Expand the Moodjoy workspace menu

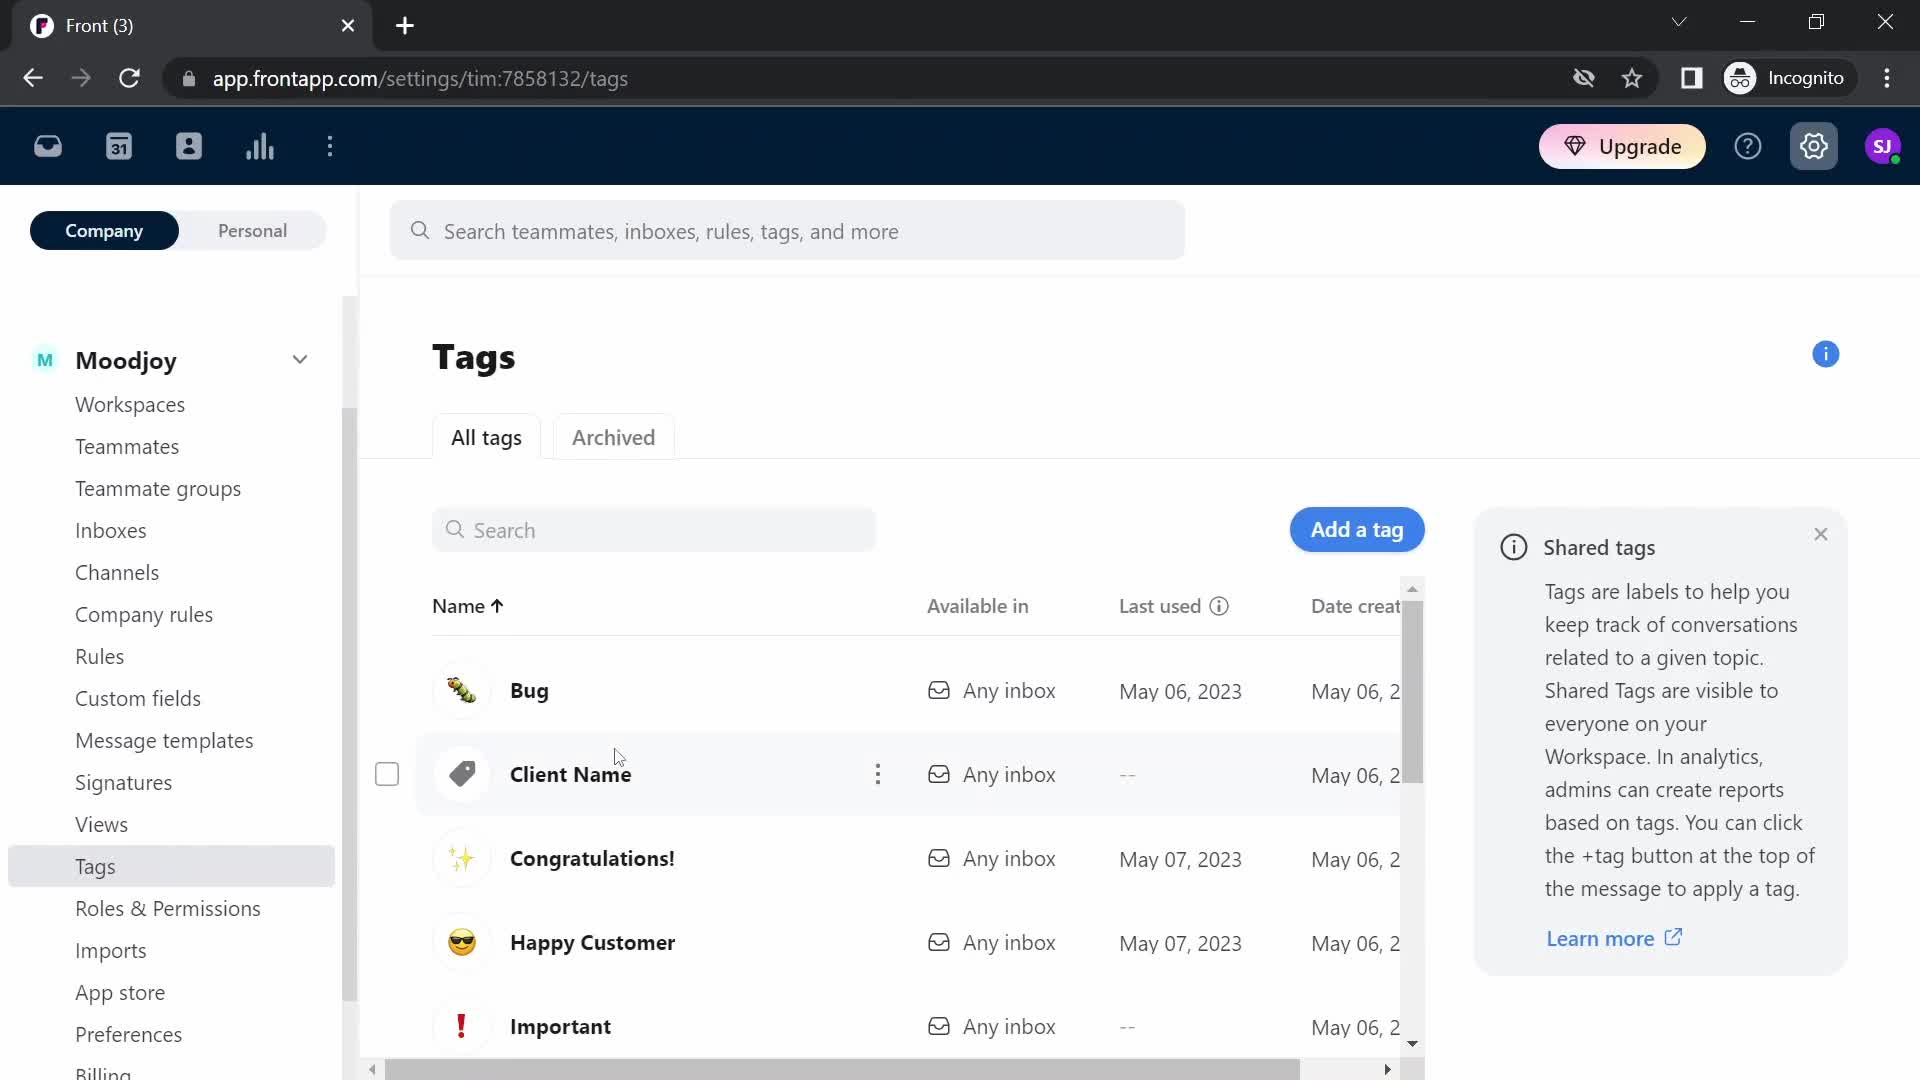coord(301,360)
